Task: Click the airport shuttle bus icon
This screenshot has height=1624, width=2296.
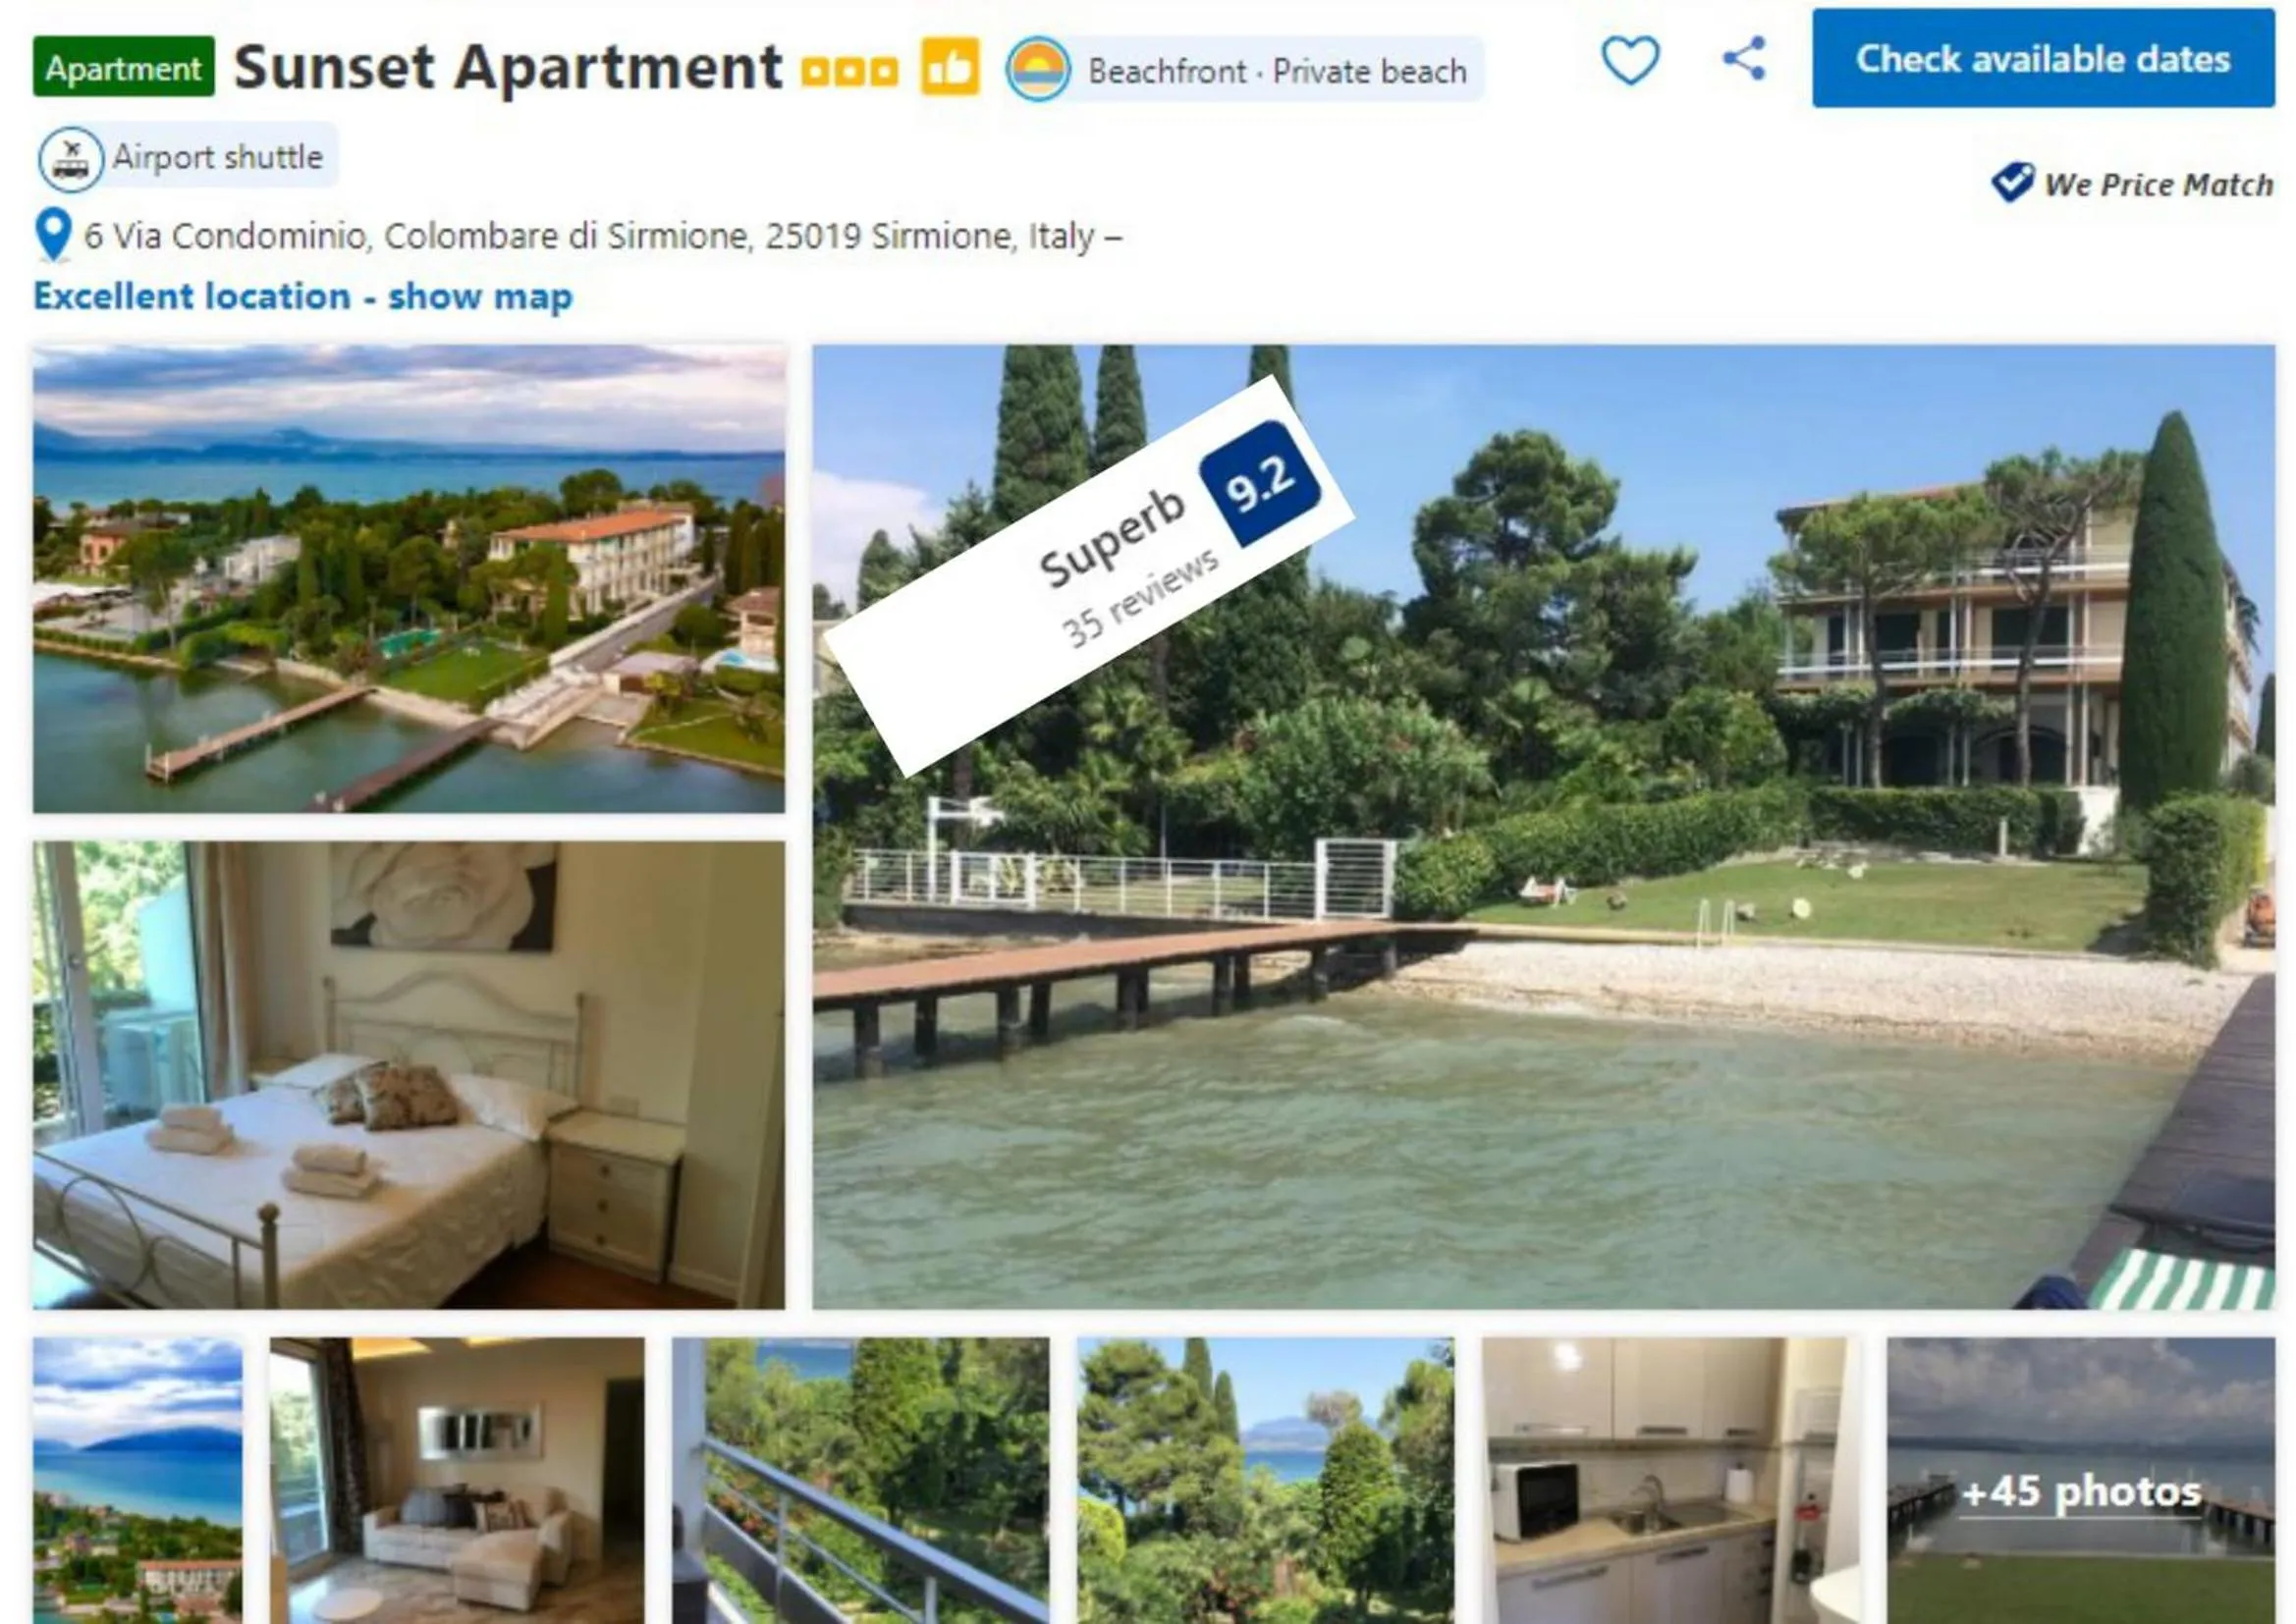Action: 70,159
